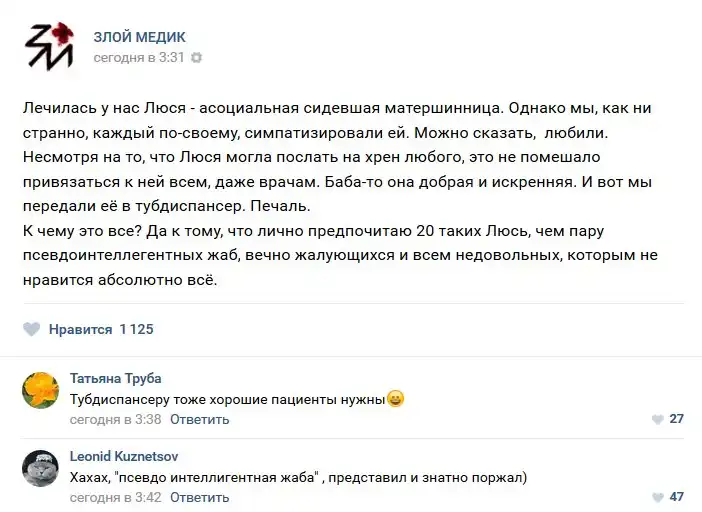
Task: Open the ЗЛОЙ МЕДИК community page link
Action: (x=139, y=37)
